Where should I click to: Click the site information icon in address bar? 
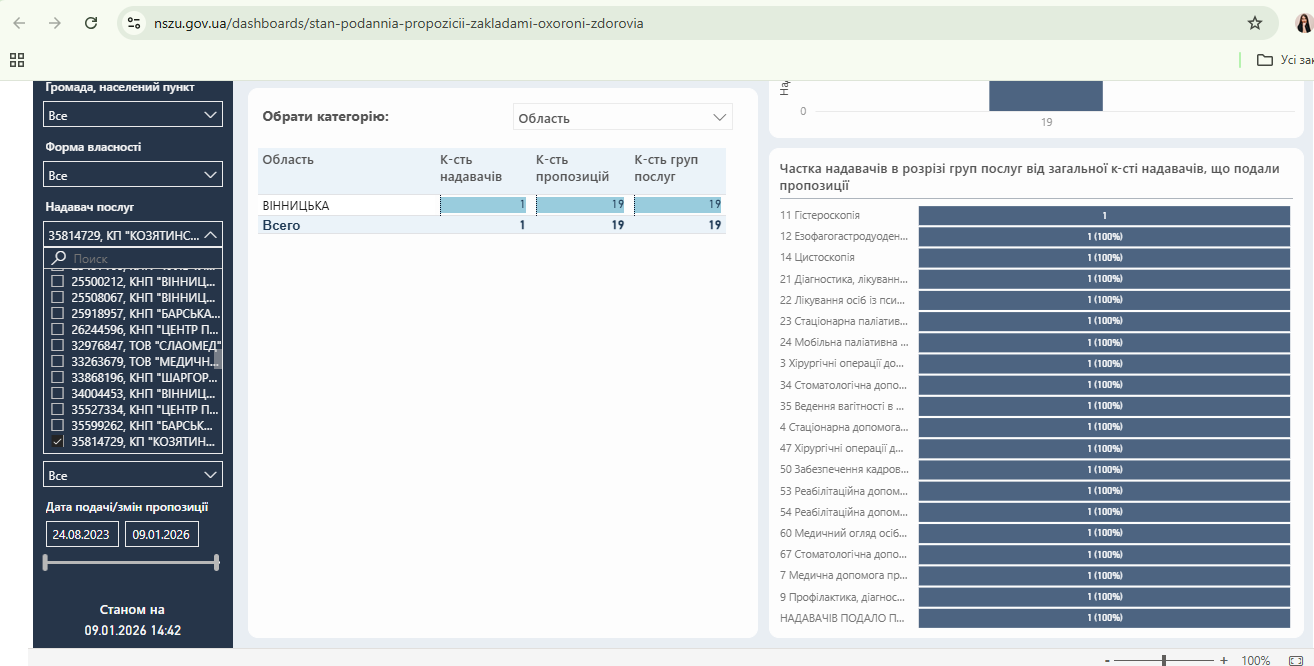click(x=134, y=23)
